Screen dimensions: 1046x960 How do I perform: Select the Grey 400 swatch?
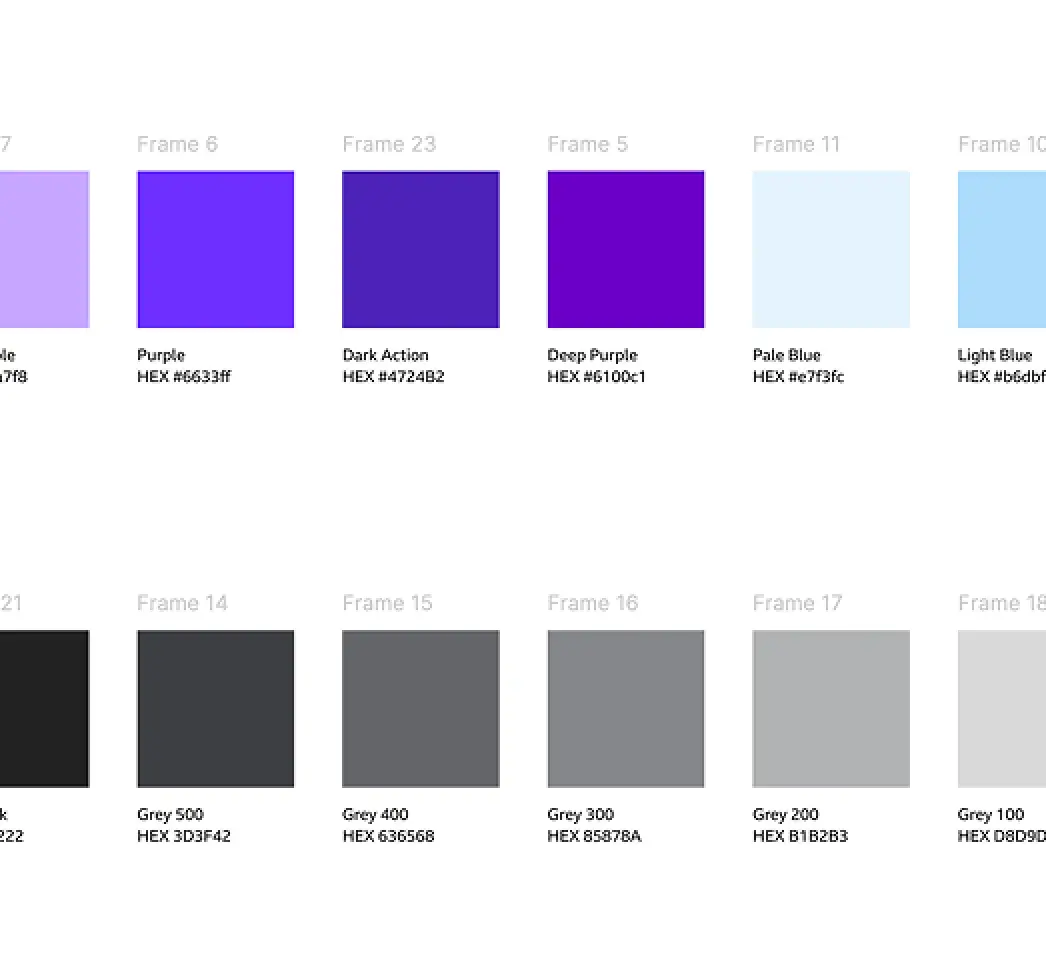(x=420, y=708)
